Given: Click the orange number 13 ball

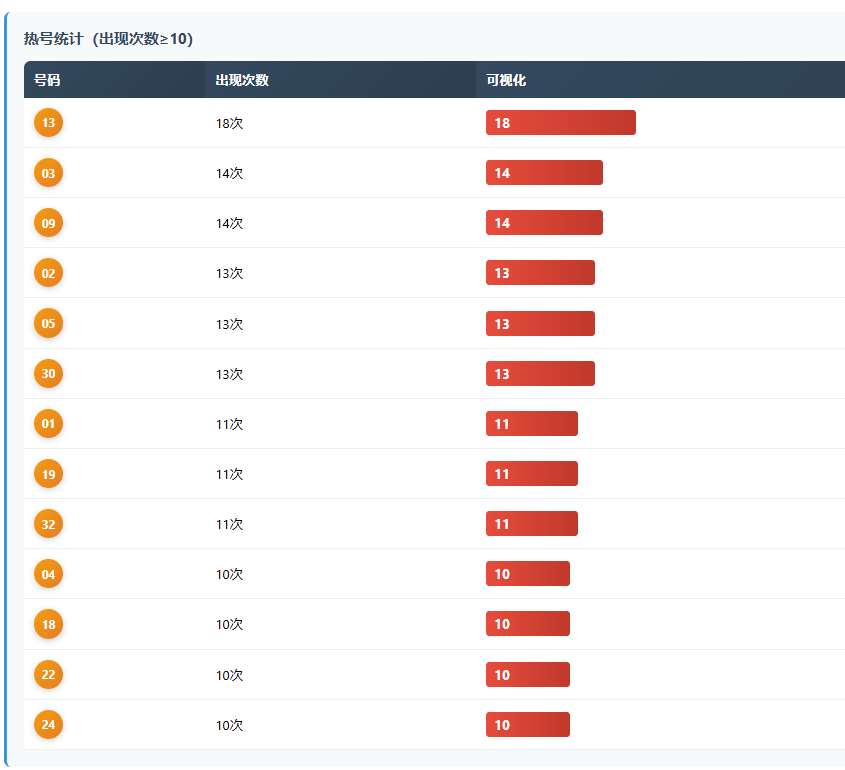Looking at the screenshot, I should 48,123.
